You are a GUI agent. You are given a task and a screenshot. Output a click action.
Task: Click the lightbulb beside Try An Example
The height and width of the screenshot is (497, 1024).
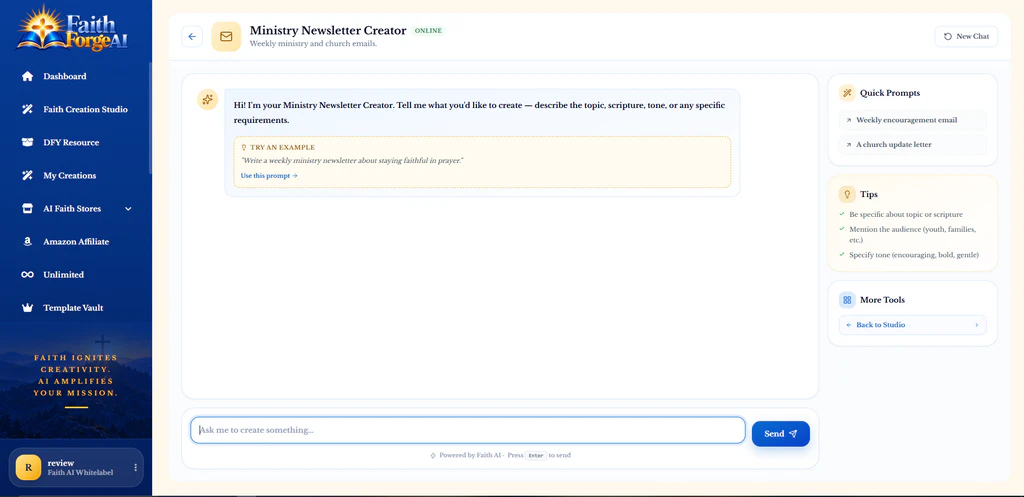point(244,148)
